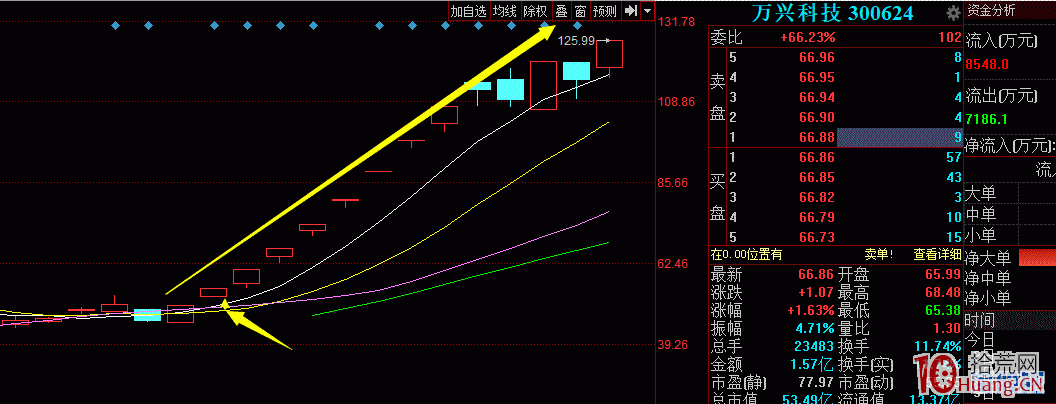1056x404 pixels.
Task: Click the 市盈(静) value 77.97
Action: tap(817, 383)
